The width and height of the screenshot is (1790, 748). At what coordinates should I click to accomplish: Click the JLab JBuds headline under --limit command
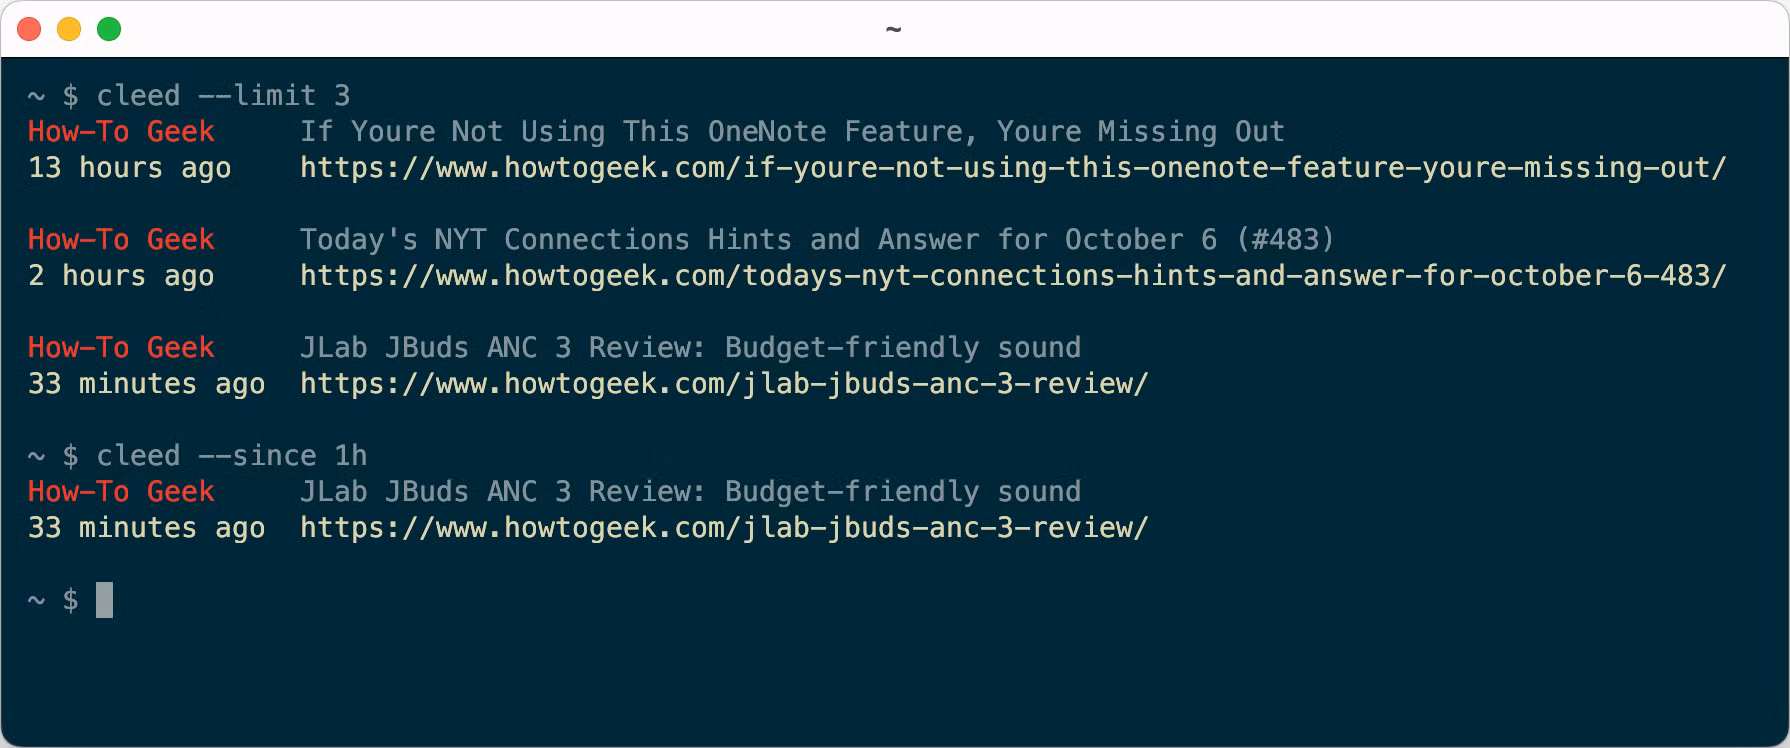coord(690,348)
